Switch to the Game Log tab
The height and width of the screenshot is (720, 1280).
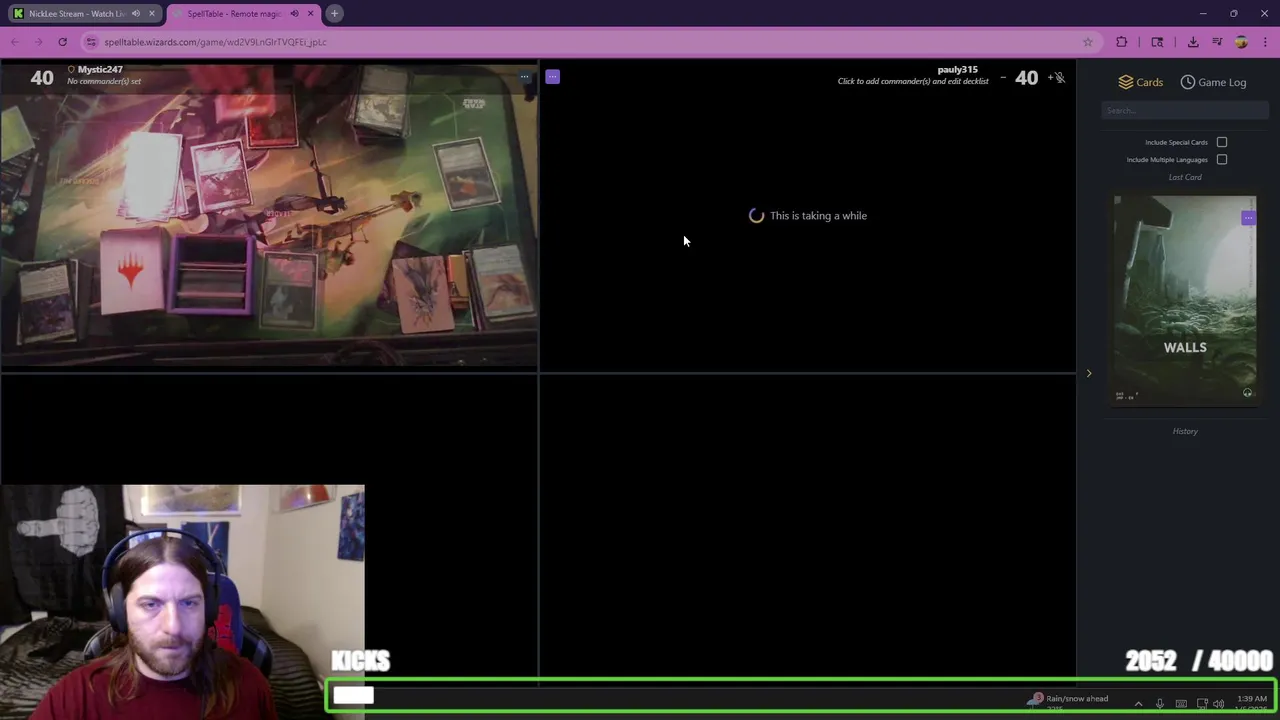point(1213,82)
